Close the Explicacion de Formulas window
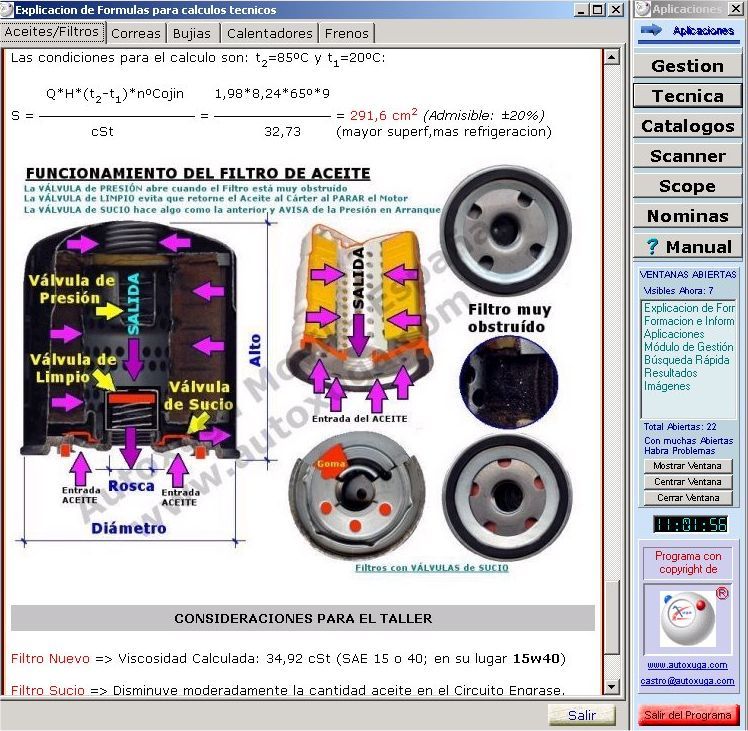This screenshot has width=748, height=731. (616, 10)
